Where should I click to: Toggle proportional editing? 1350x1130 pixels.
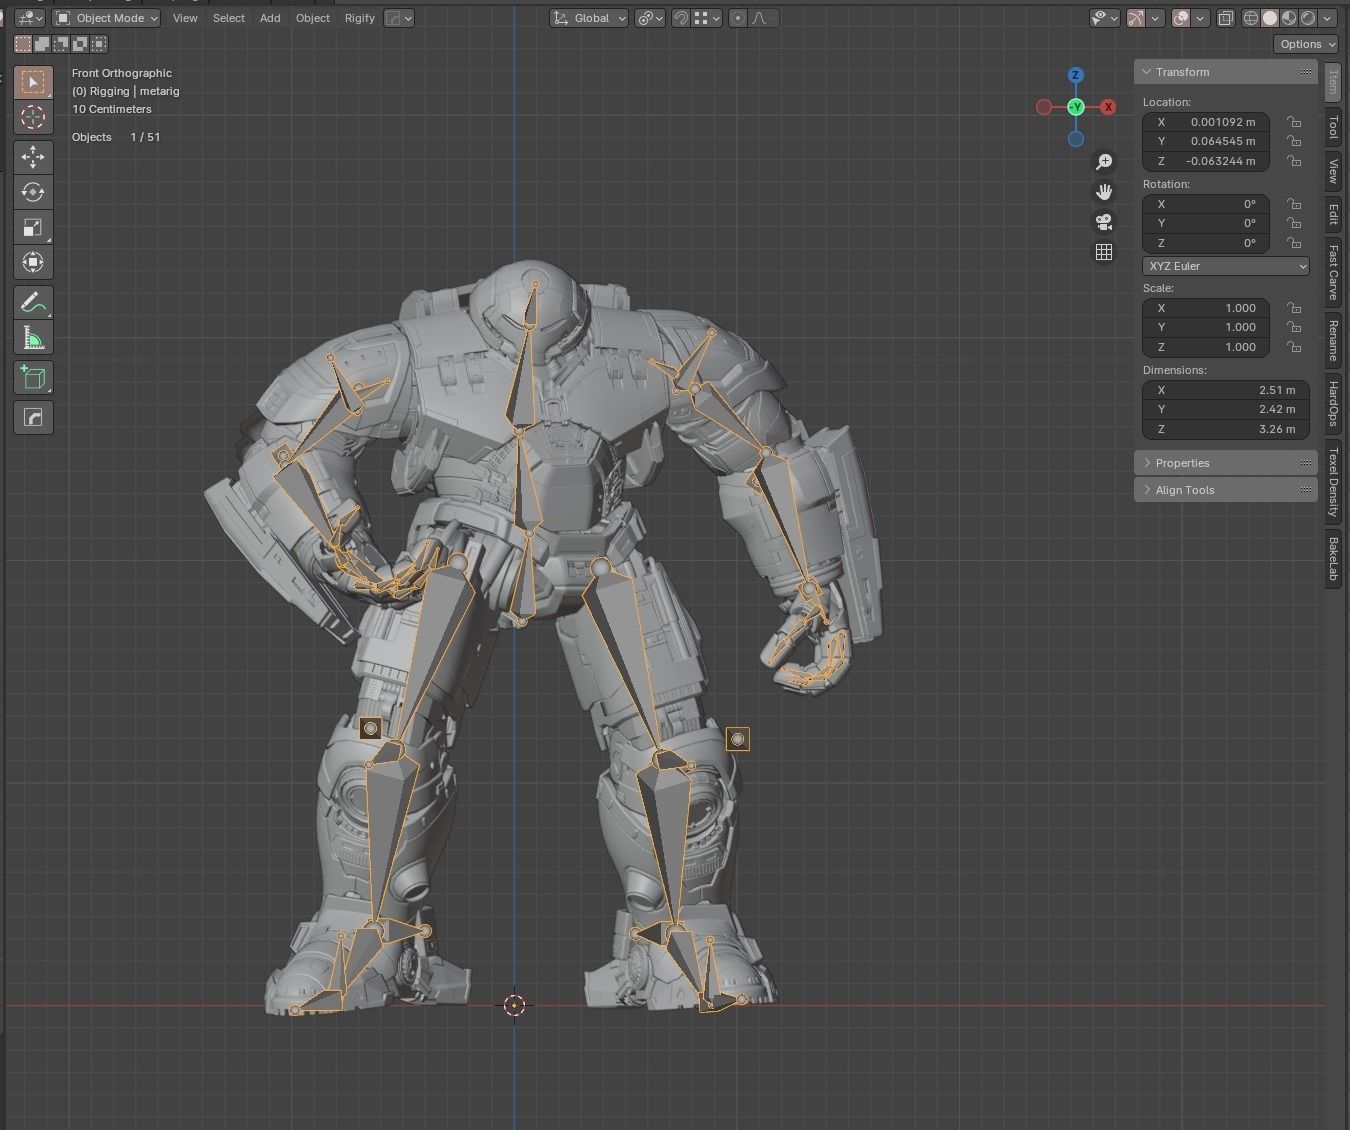[x=738, y=18]
